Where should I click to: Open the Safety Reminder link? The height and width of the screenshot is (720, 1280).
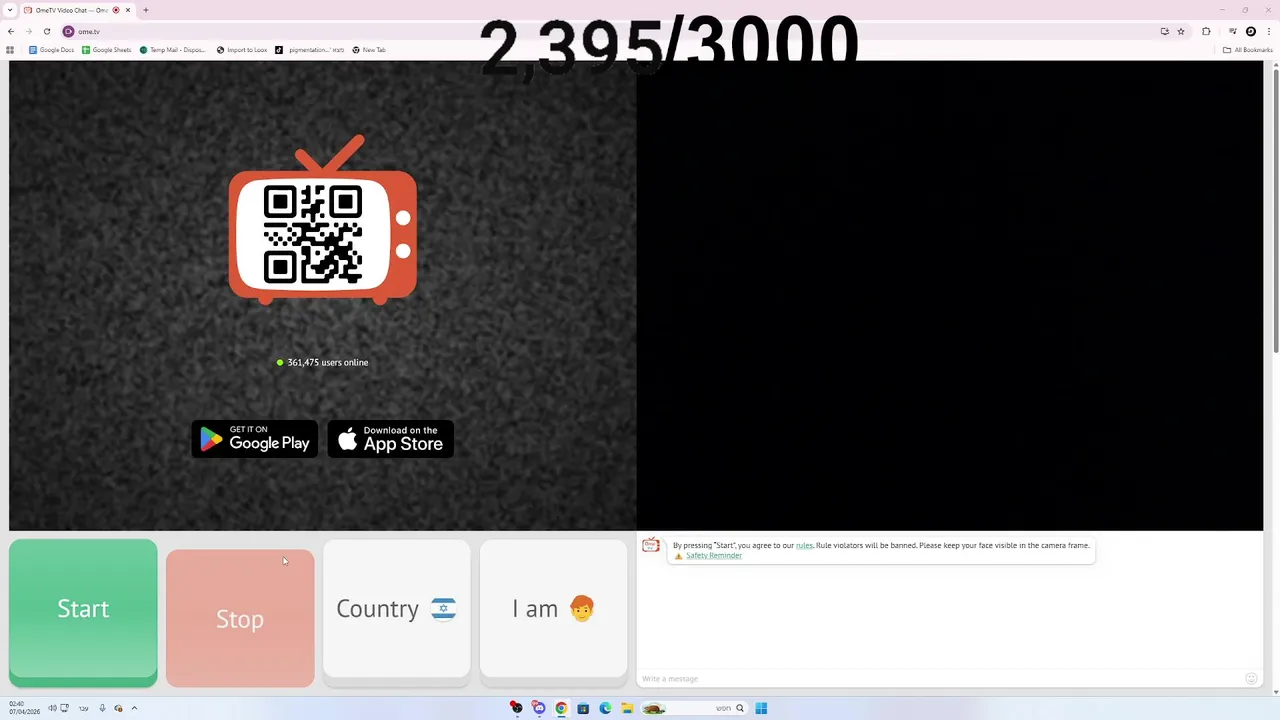pyautogui.click(x=713, y=555)
